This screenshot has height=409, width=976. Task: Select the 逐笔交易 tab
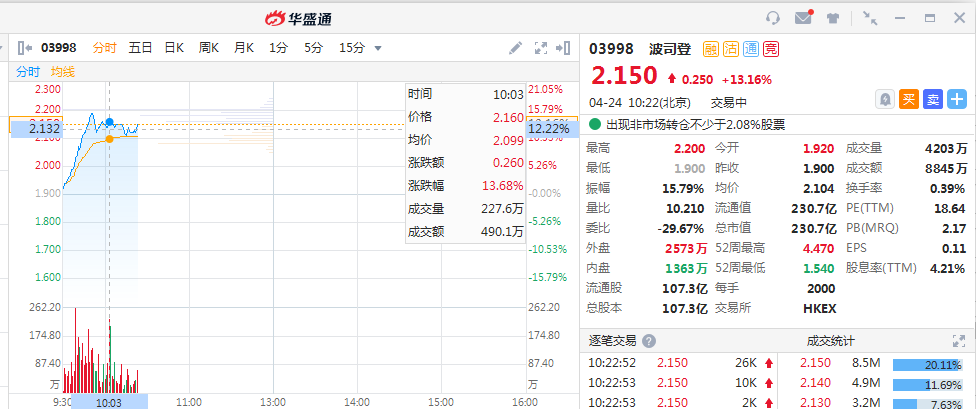[613, 341]
